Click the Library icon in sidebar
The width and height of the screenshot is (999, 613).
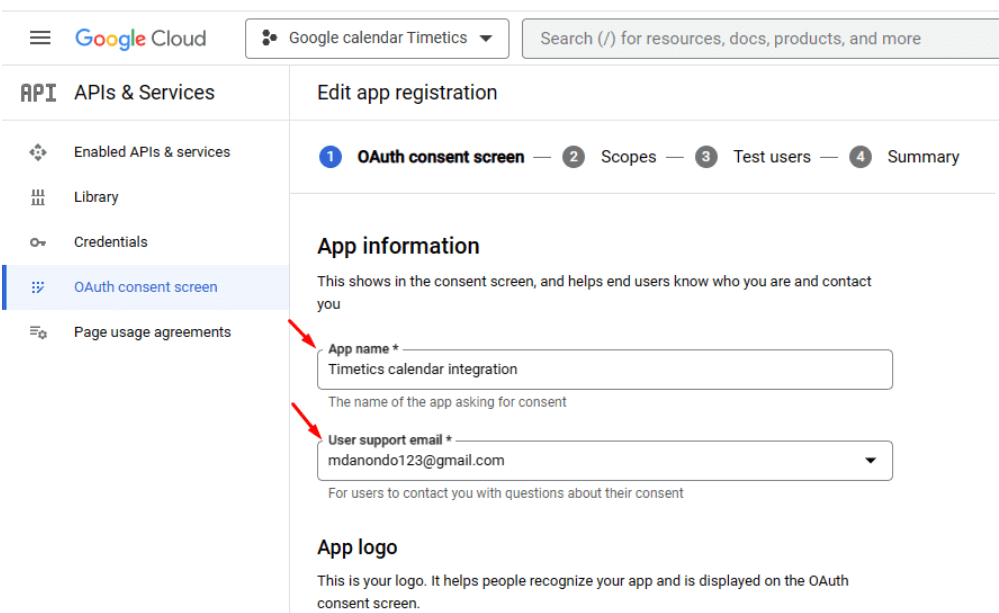38,197
